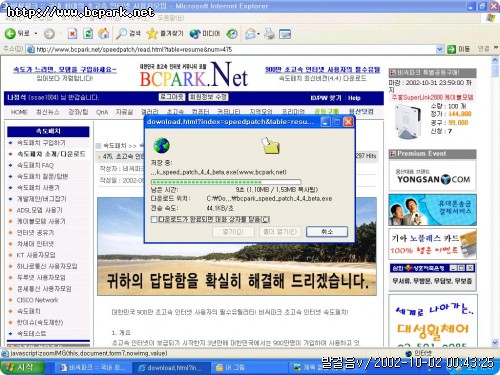500x375 pixels.
Task: Open 인터넷 공유기 sidebar link
Action: [x=35, y=232]
